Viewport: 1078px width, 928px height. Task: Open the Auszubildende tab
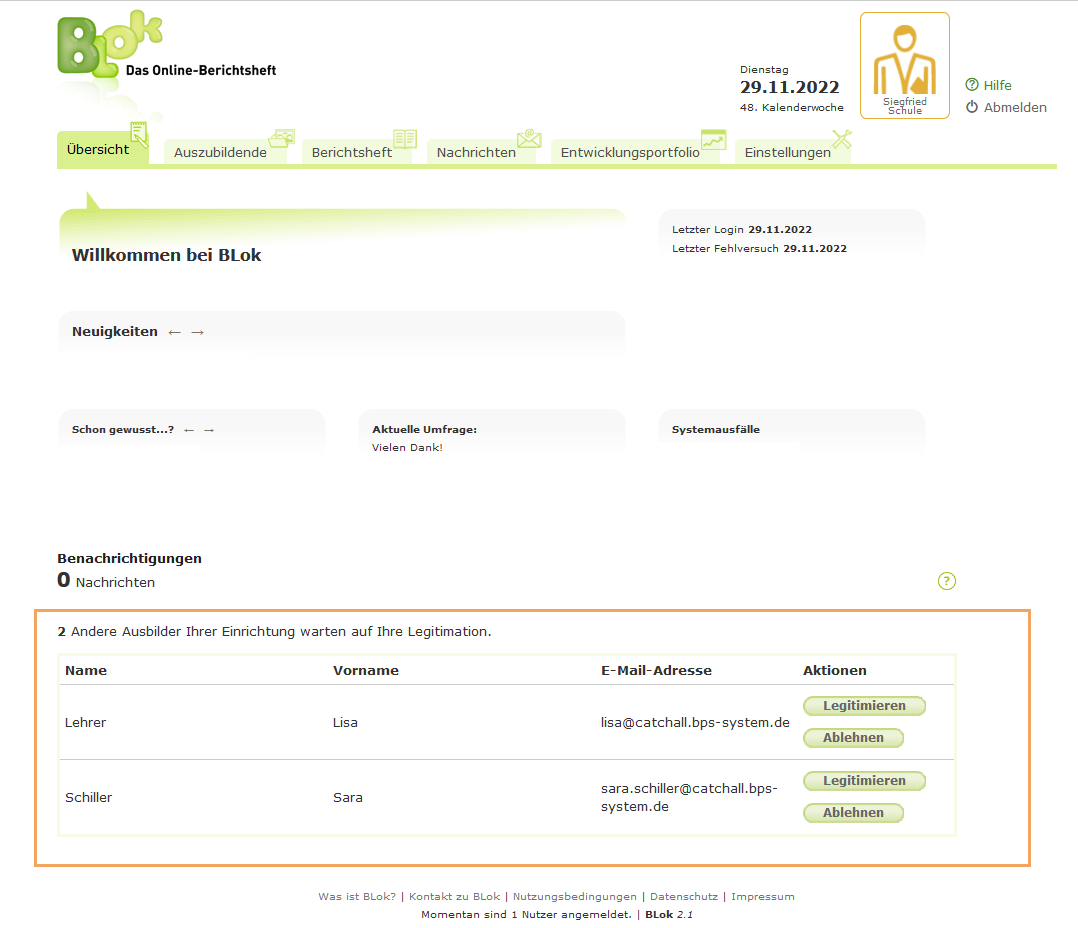point(222,152)
